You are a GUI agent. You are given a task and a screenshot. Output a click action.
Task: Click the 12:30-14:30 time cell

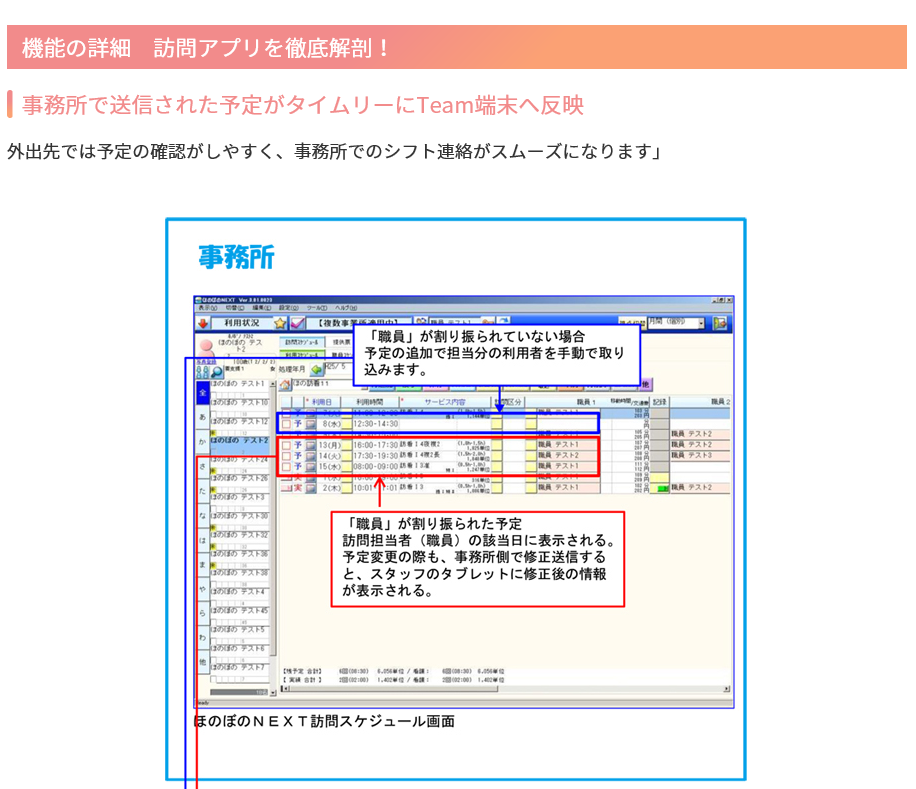tap(375, 424)
